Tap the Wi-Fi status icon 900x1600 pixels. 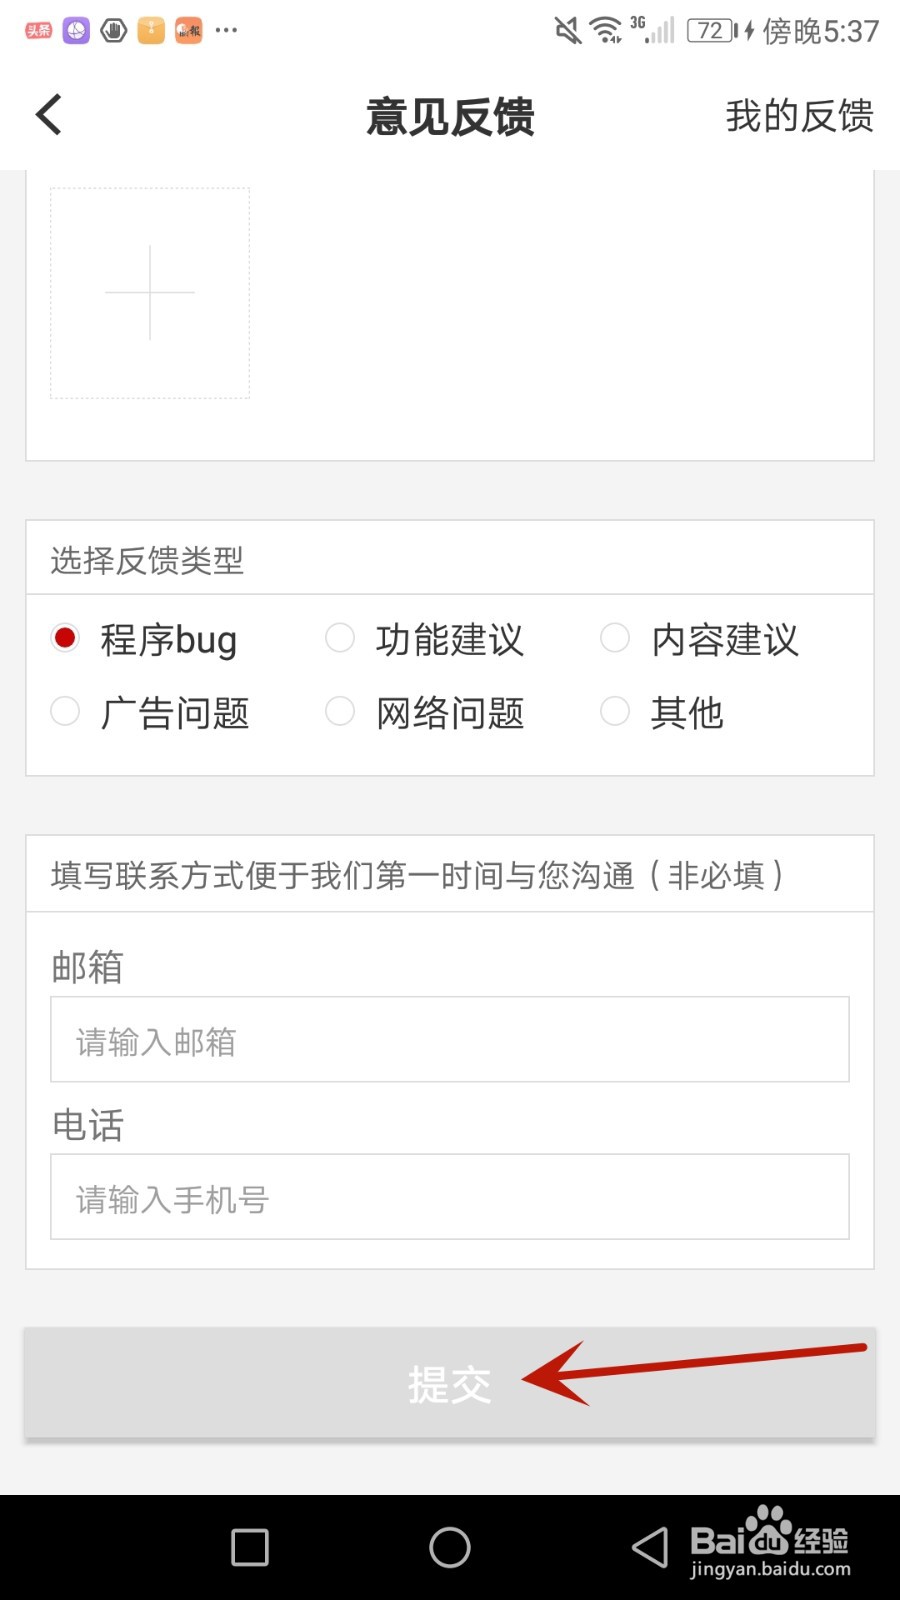tap(606, 31)
